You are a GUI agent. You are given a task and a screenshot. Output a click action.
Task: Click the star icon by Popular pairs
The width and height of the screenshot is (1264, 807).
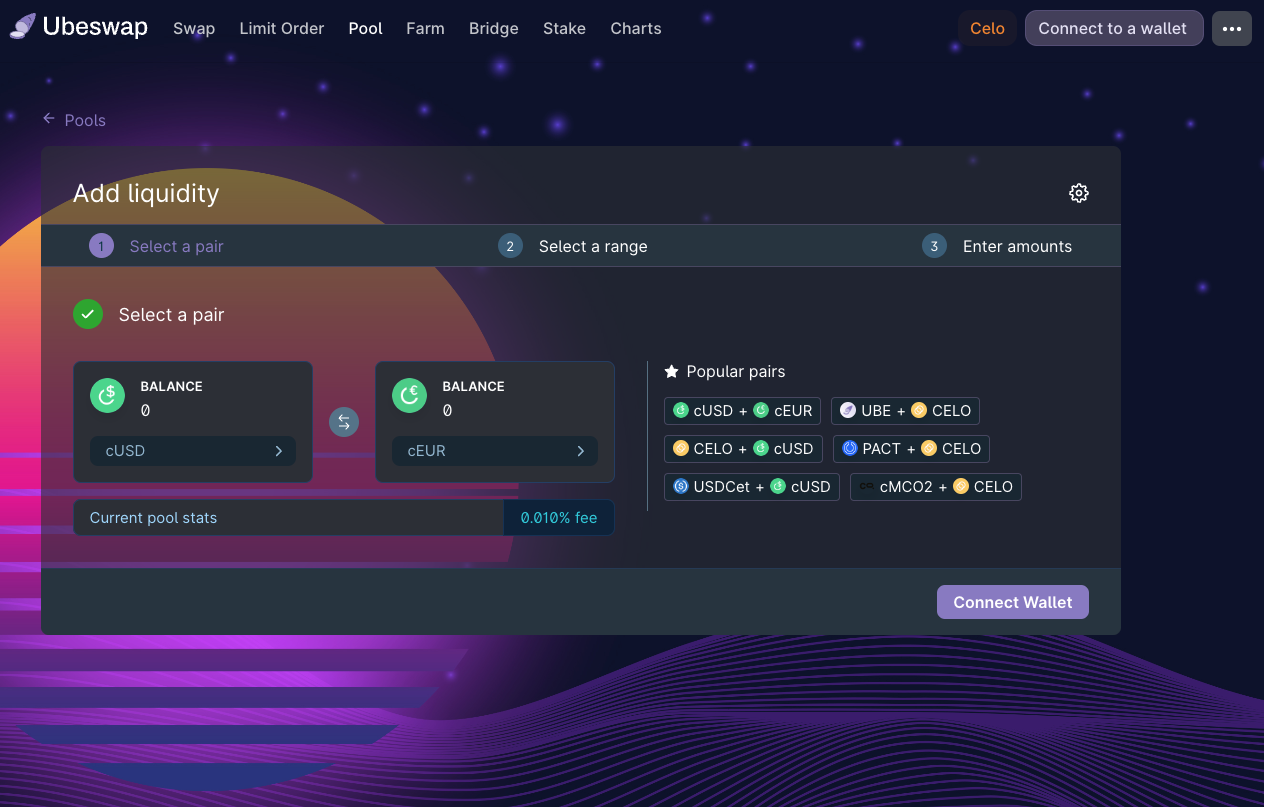[672, 371]
